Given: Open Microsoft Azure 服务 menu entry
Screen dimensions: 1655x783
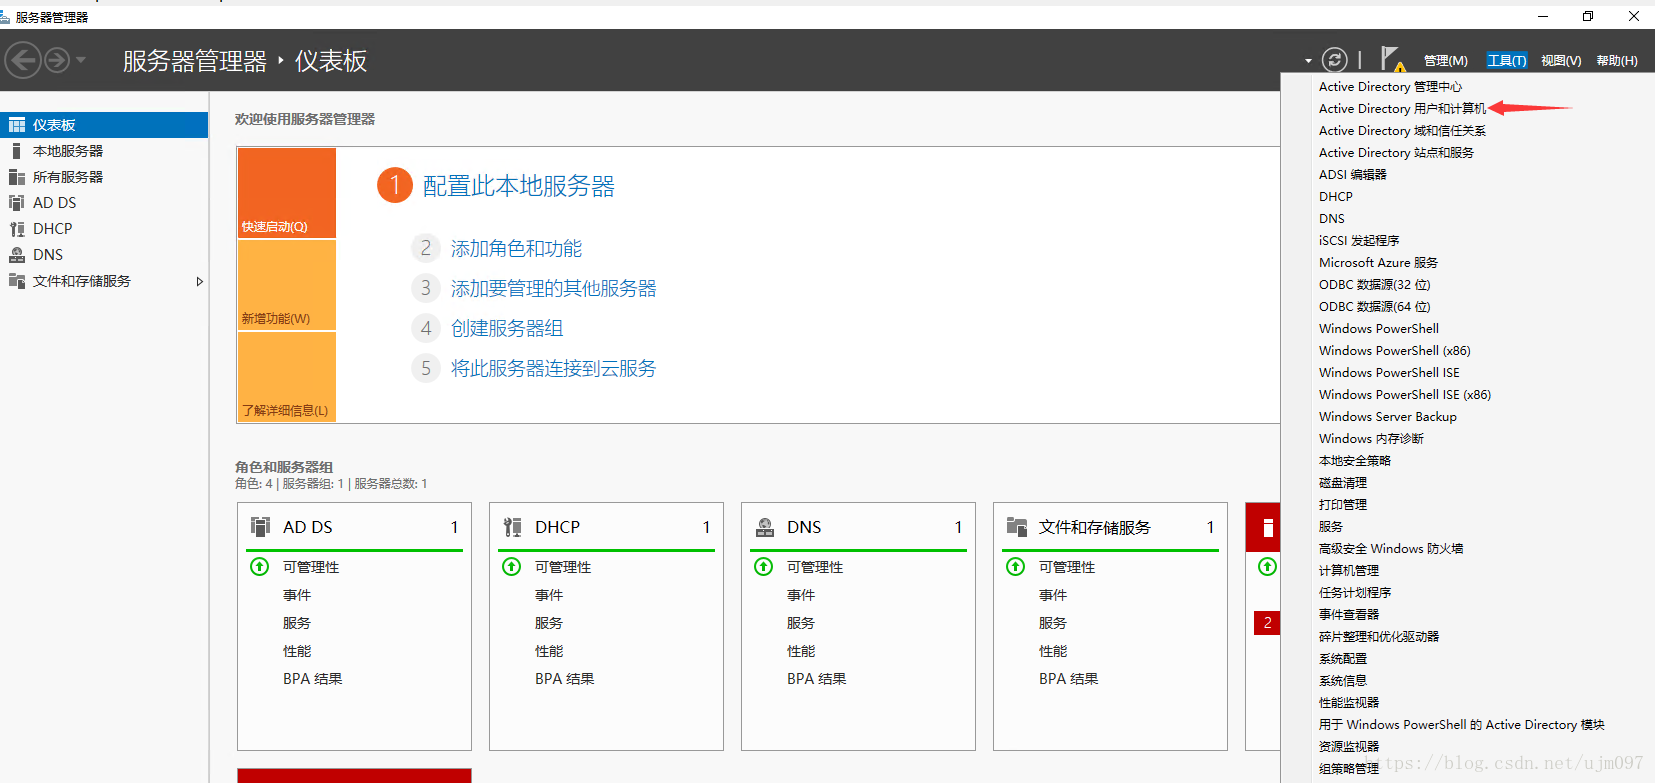Looking at the screenshot, I should (1378, 263).
